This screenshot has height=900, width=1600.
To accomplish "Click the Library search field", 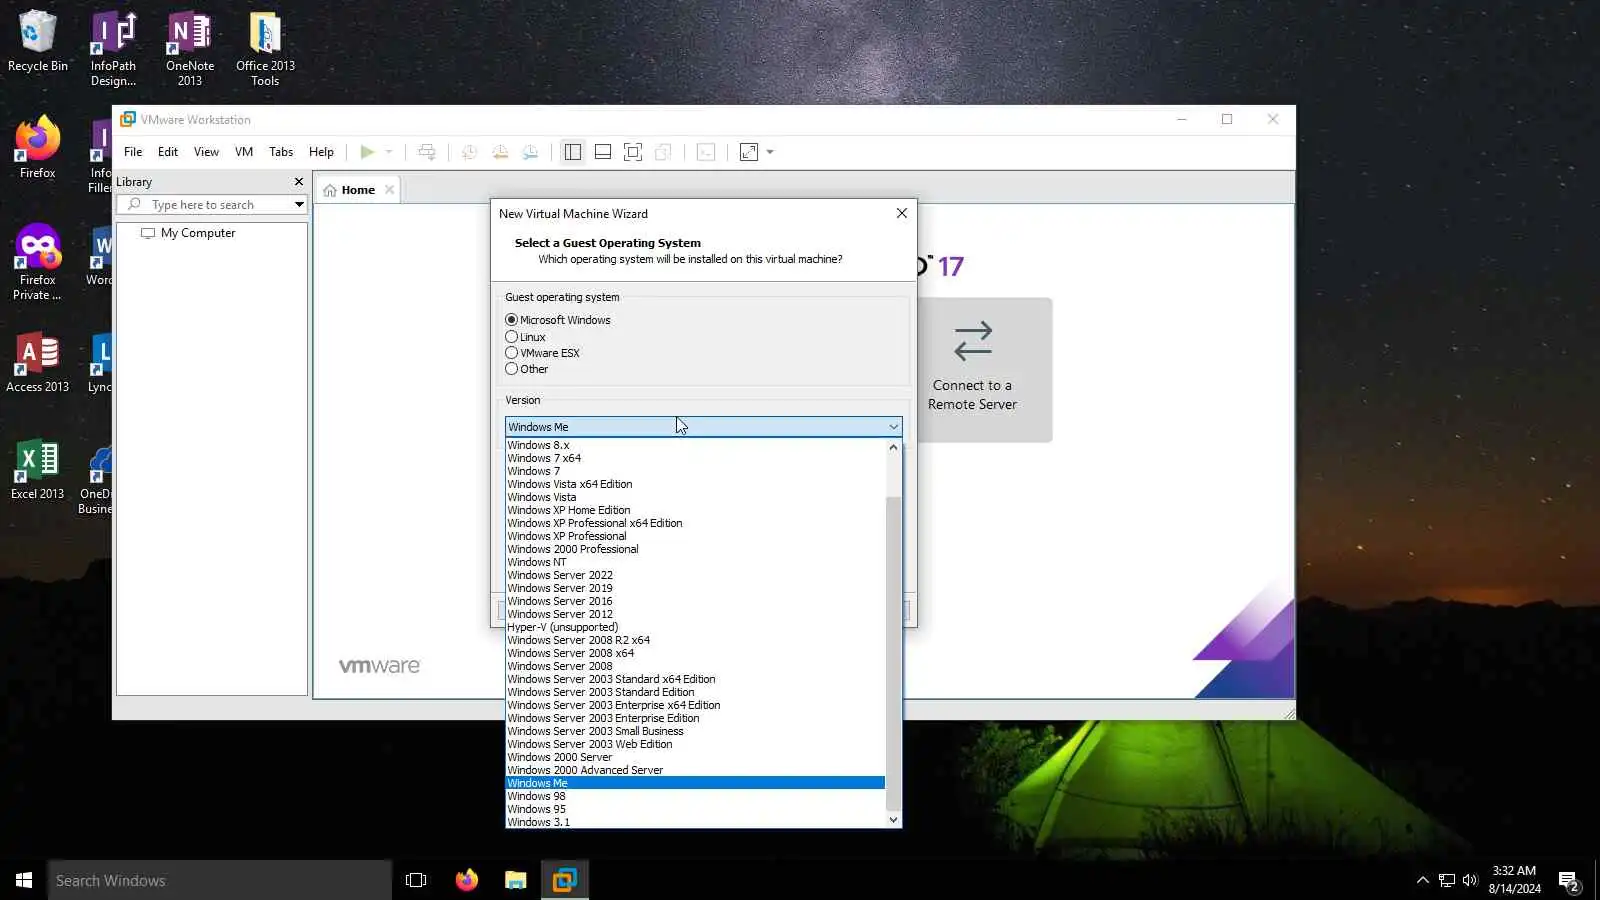I will [210, 205].
